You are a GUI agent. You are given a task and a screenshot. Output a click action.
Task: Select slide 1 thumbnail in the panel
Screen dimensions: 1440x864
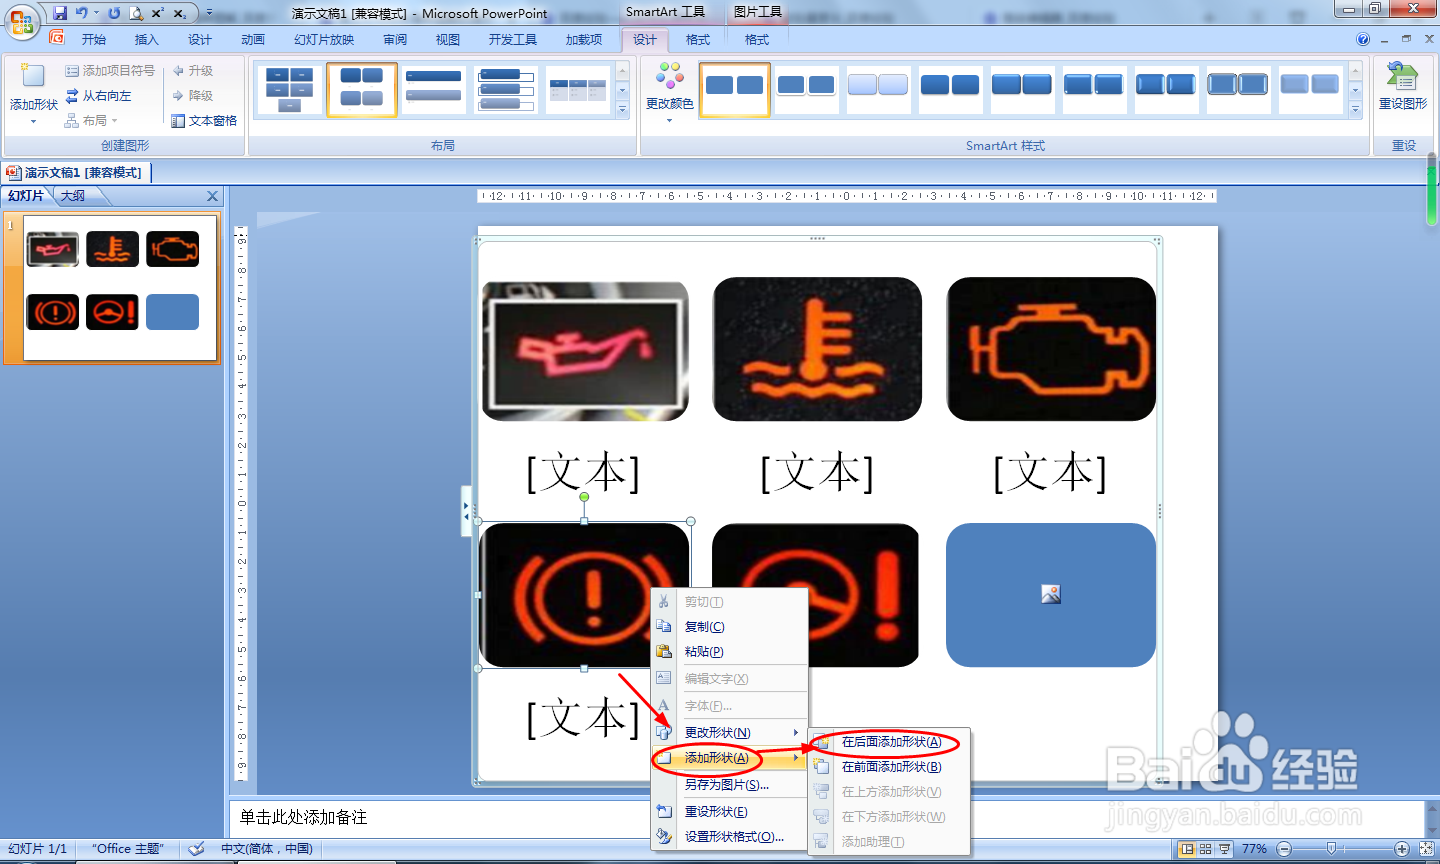(x=120, y=288)
